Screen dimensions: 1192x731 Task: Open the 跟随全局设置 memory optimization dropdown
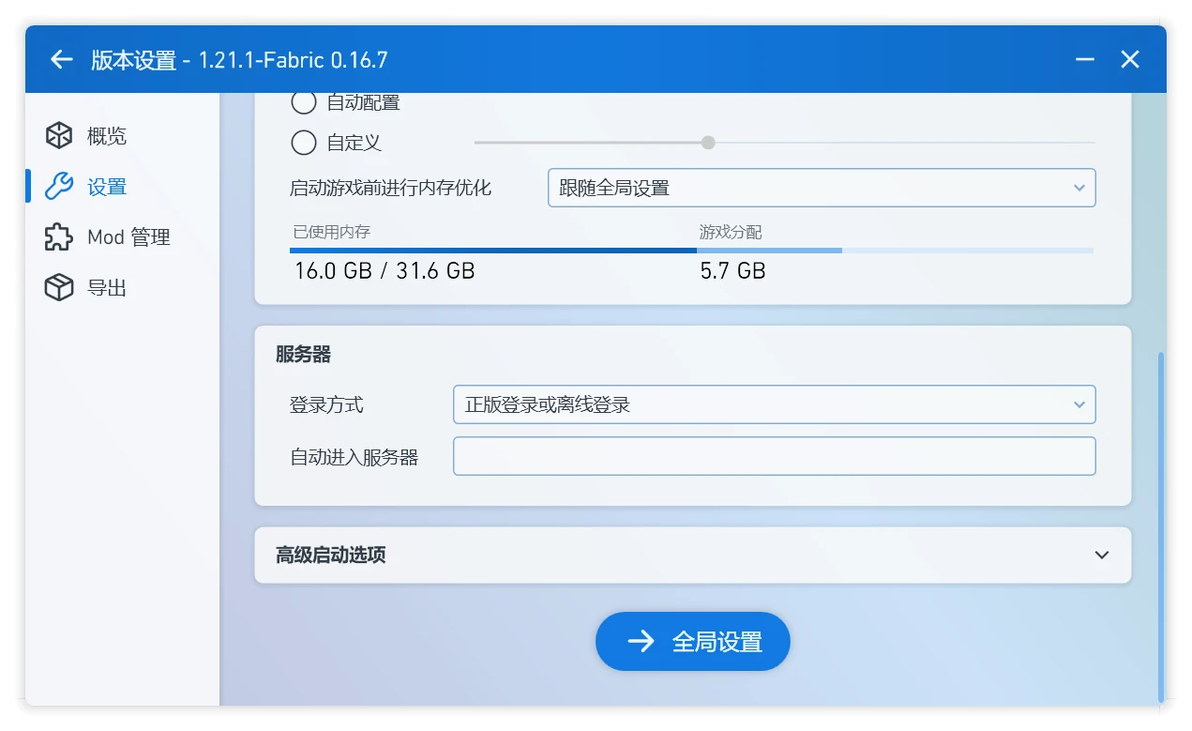822,188
